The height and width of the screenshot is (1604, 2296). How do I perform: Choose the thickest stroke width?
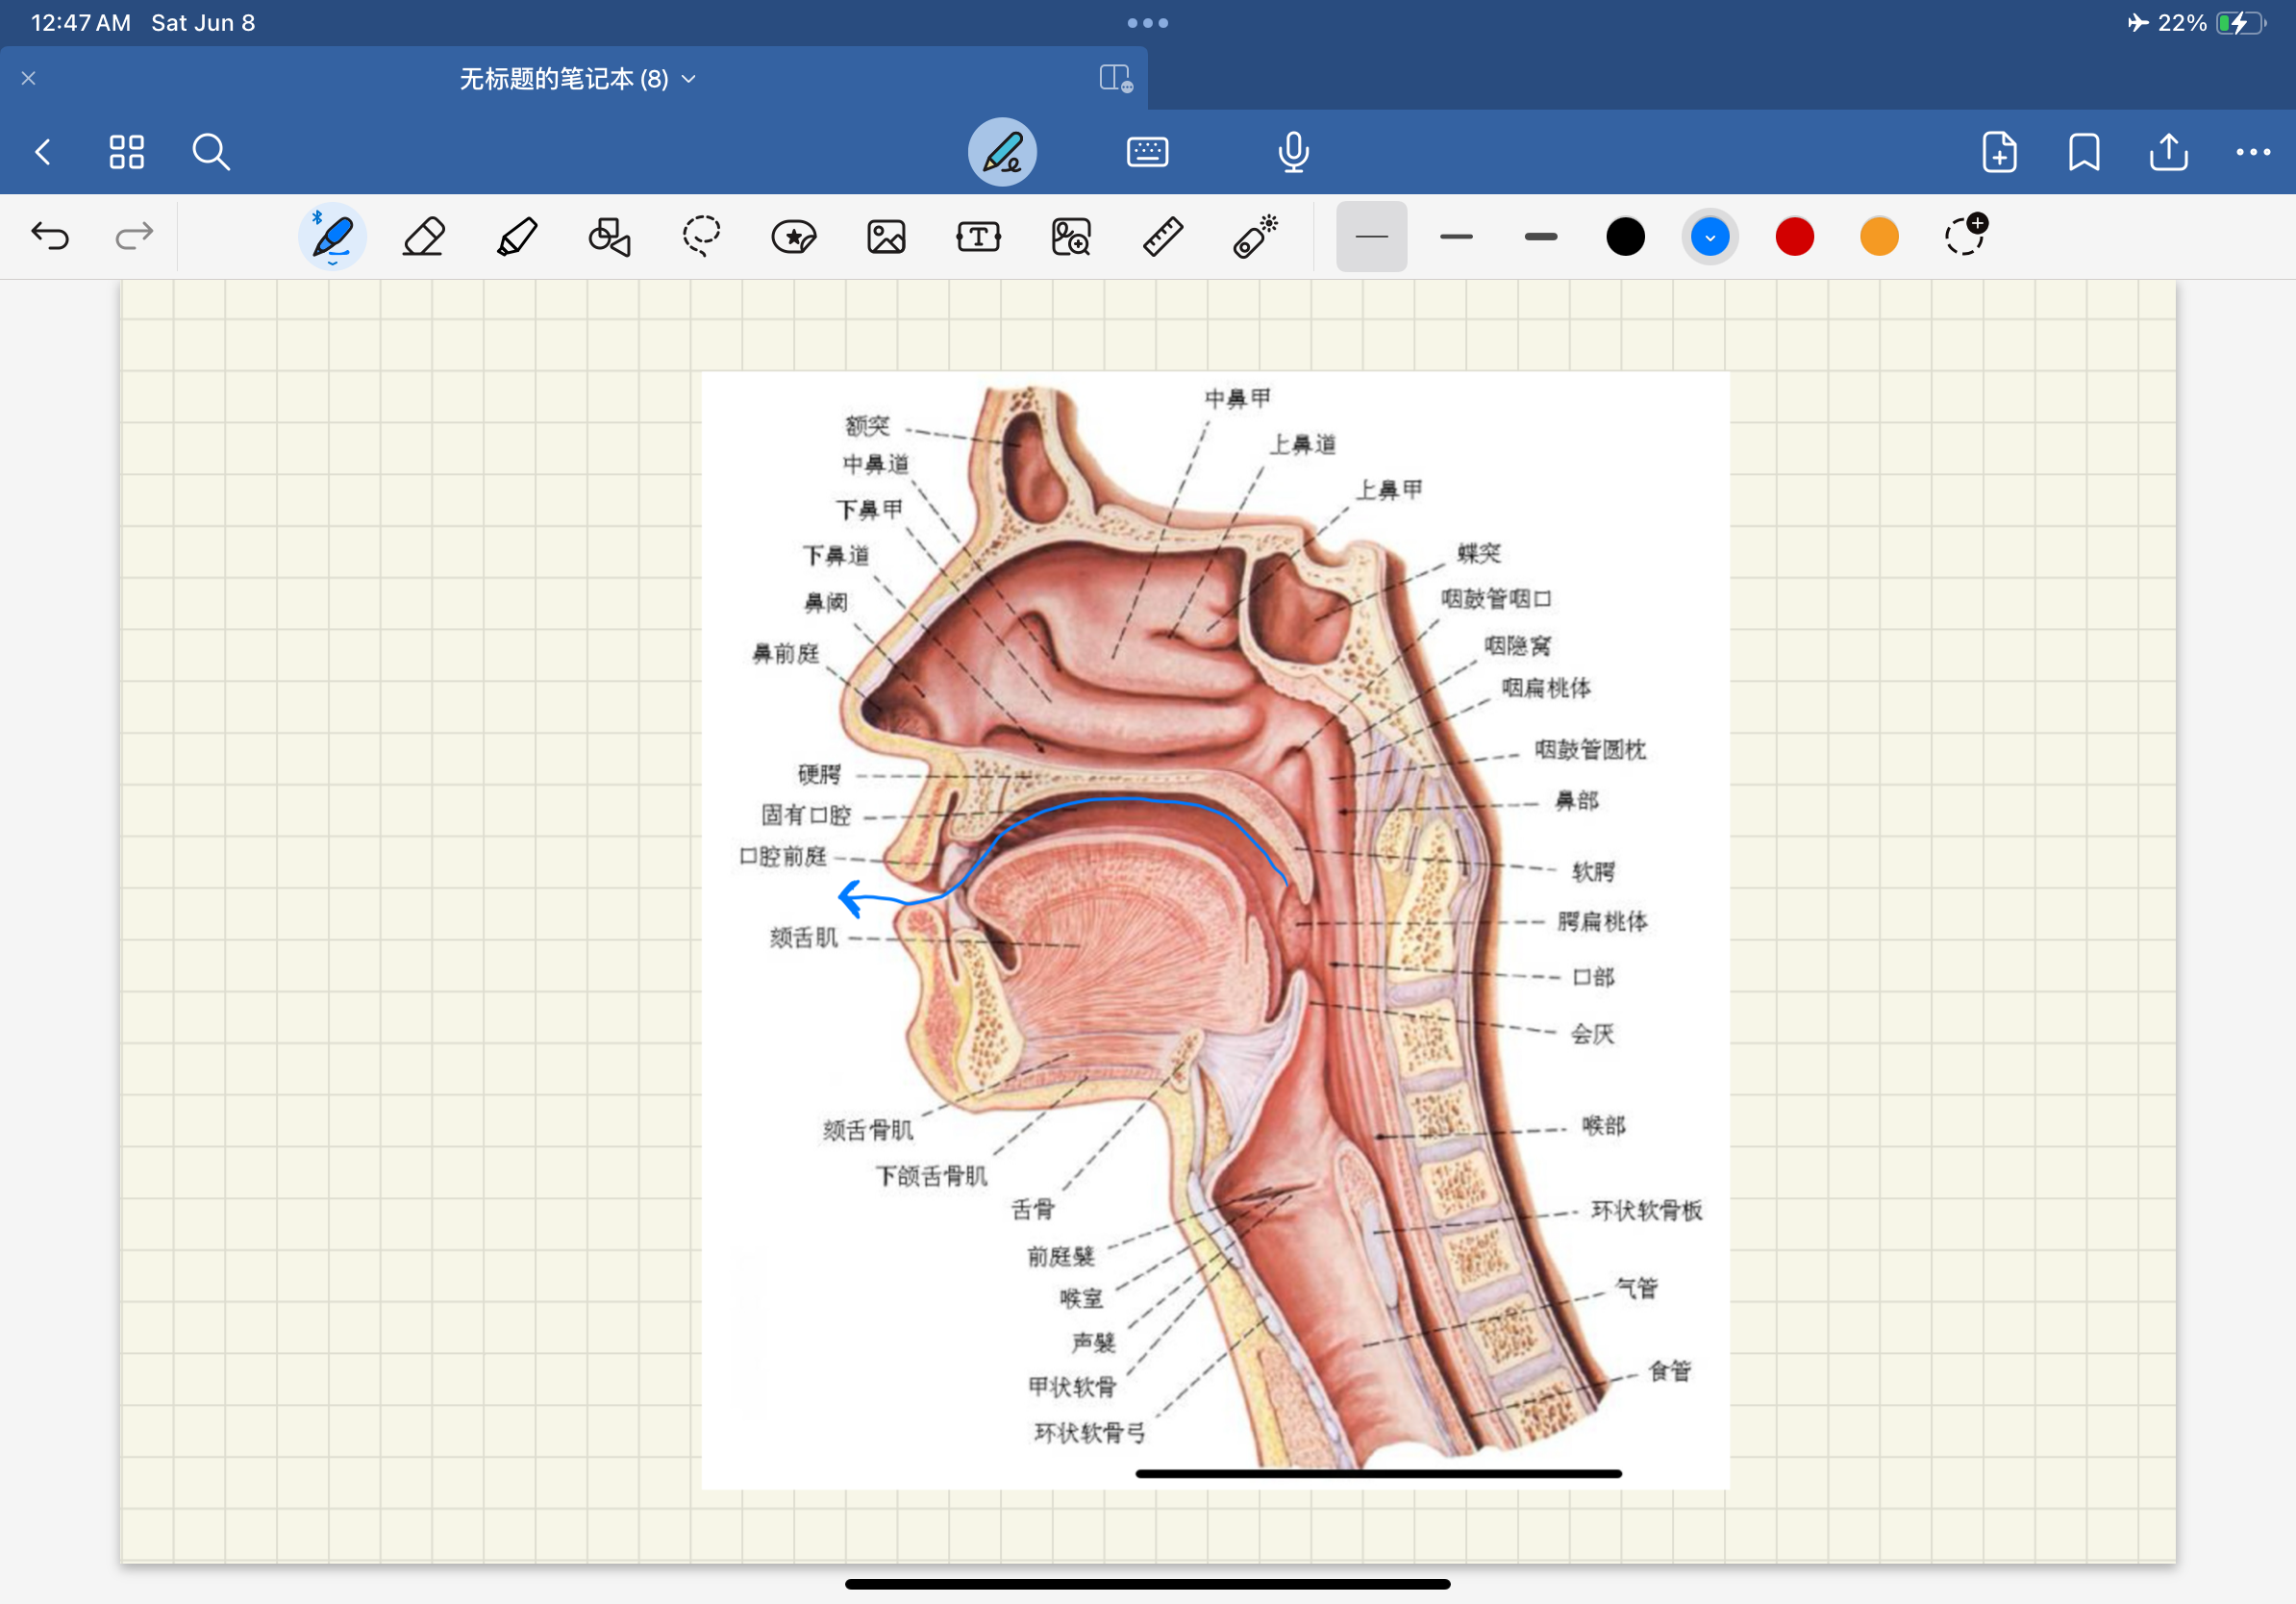pos(1540,237)
